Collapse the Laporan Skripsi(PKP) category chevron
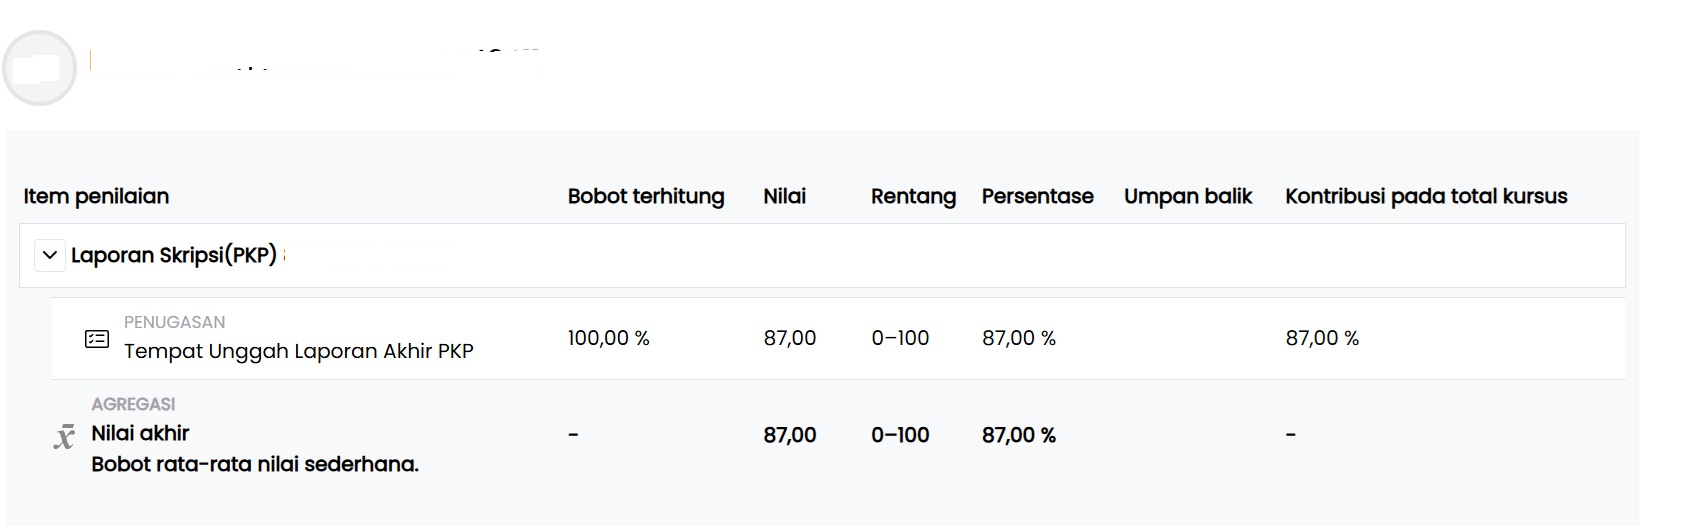1689x528 pixels. point(50,255)
